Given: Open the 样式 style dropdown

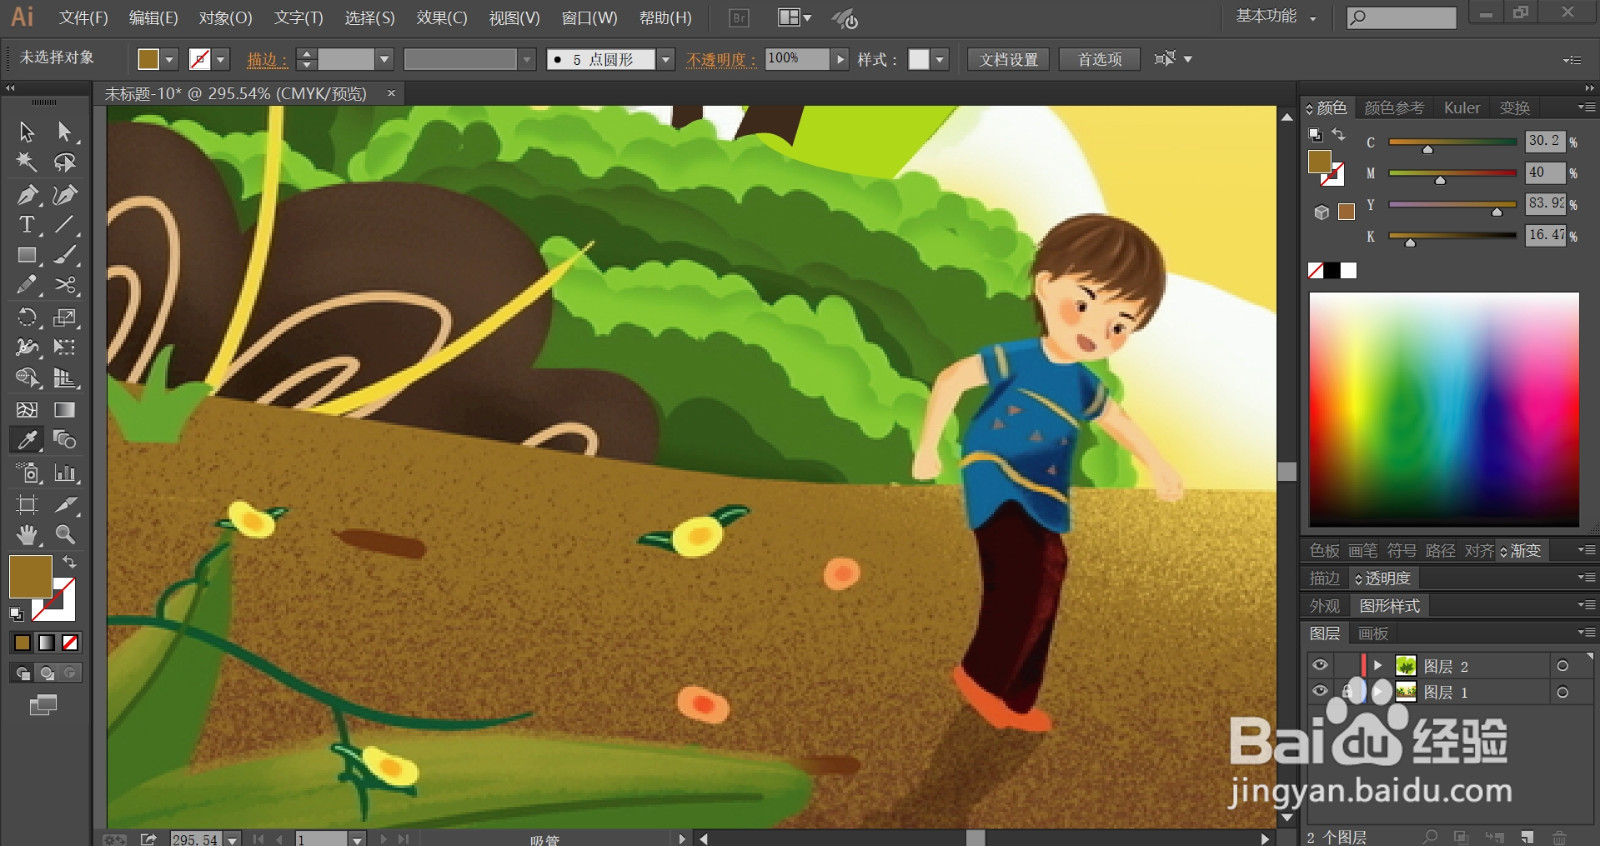Looking at the screenshot, I should point(939,60).
